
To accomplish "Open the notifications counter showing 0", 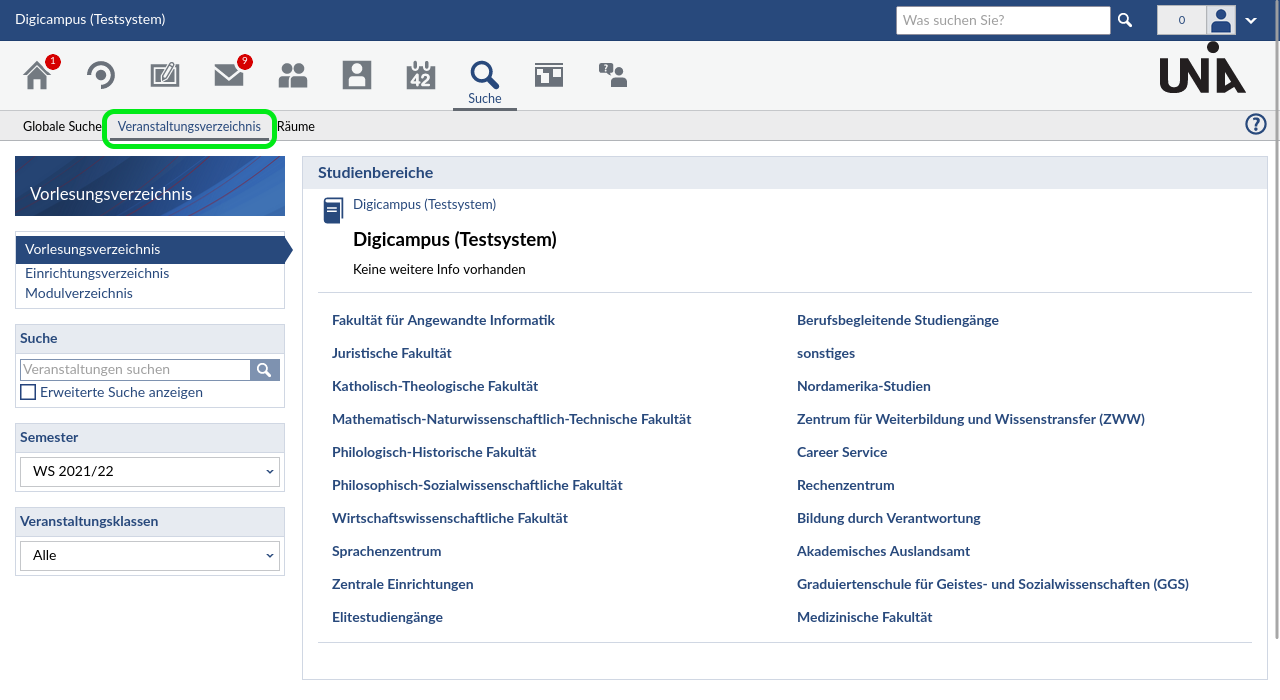I will click(x=1181, y=20).
